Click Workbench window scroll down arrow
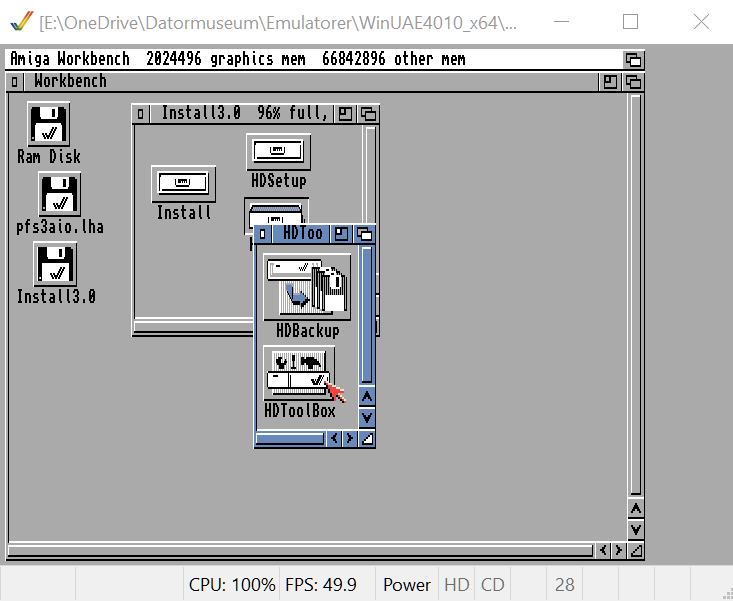The height and width of the screenshot is (601, 733). pyautogui.click(x=635, y=529)
